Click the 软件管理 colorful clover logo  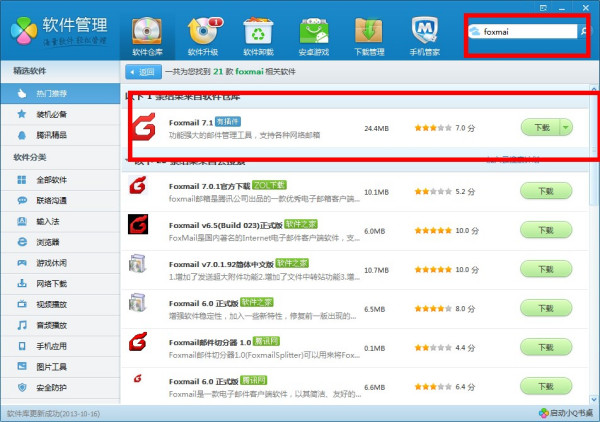[24, 31]
